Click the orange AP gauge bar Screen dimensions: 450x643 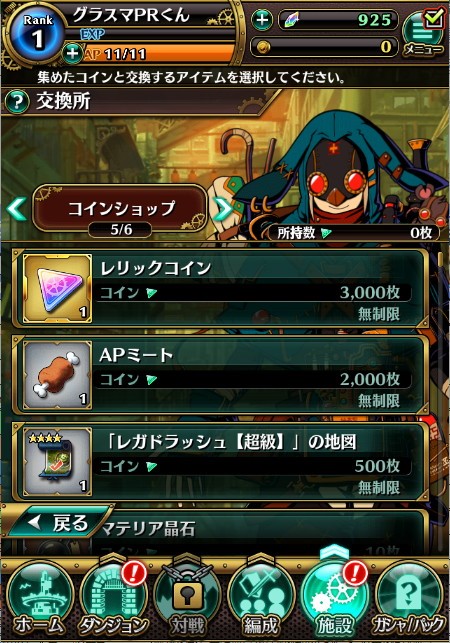159,54
